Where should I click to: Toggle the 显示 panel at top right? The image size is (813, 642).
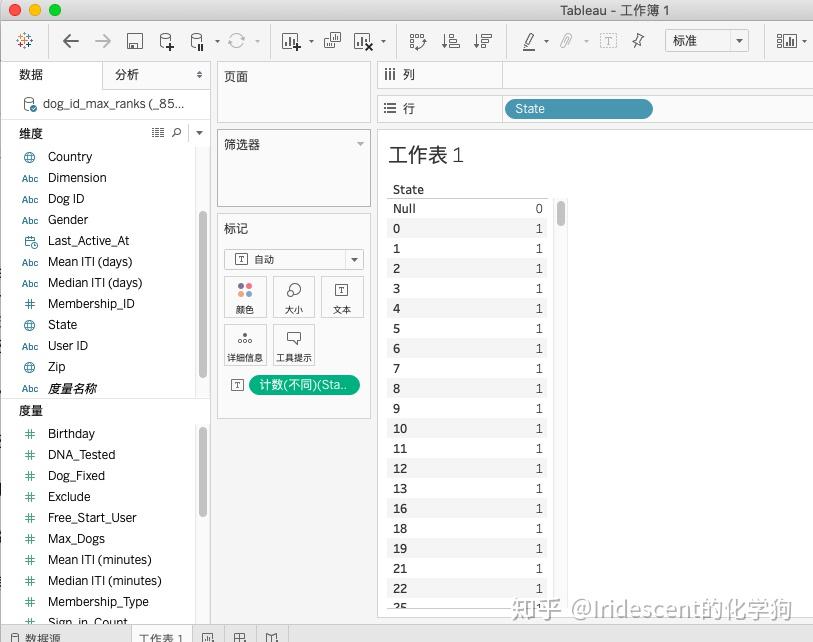click(x=788, y=40)
